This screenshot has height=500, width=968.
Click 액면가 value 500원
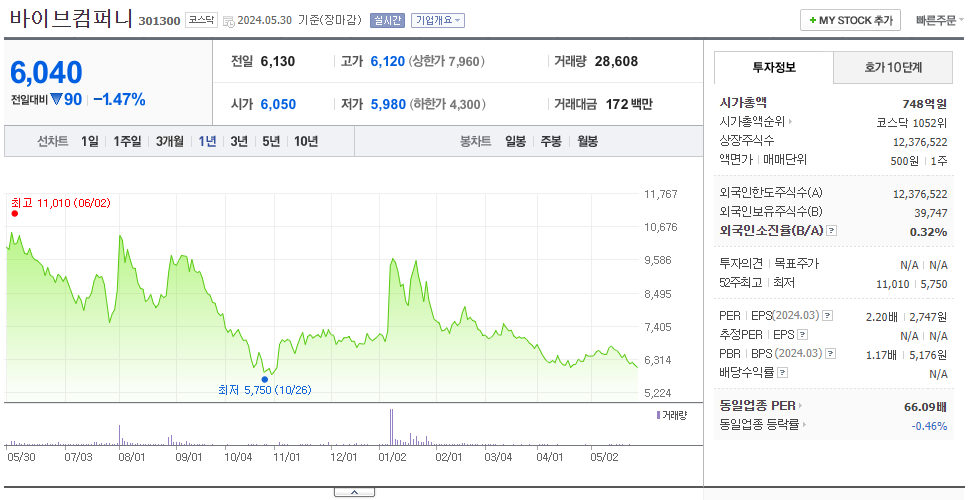pos(907,160)
